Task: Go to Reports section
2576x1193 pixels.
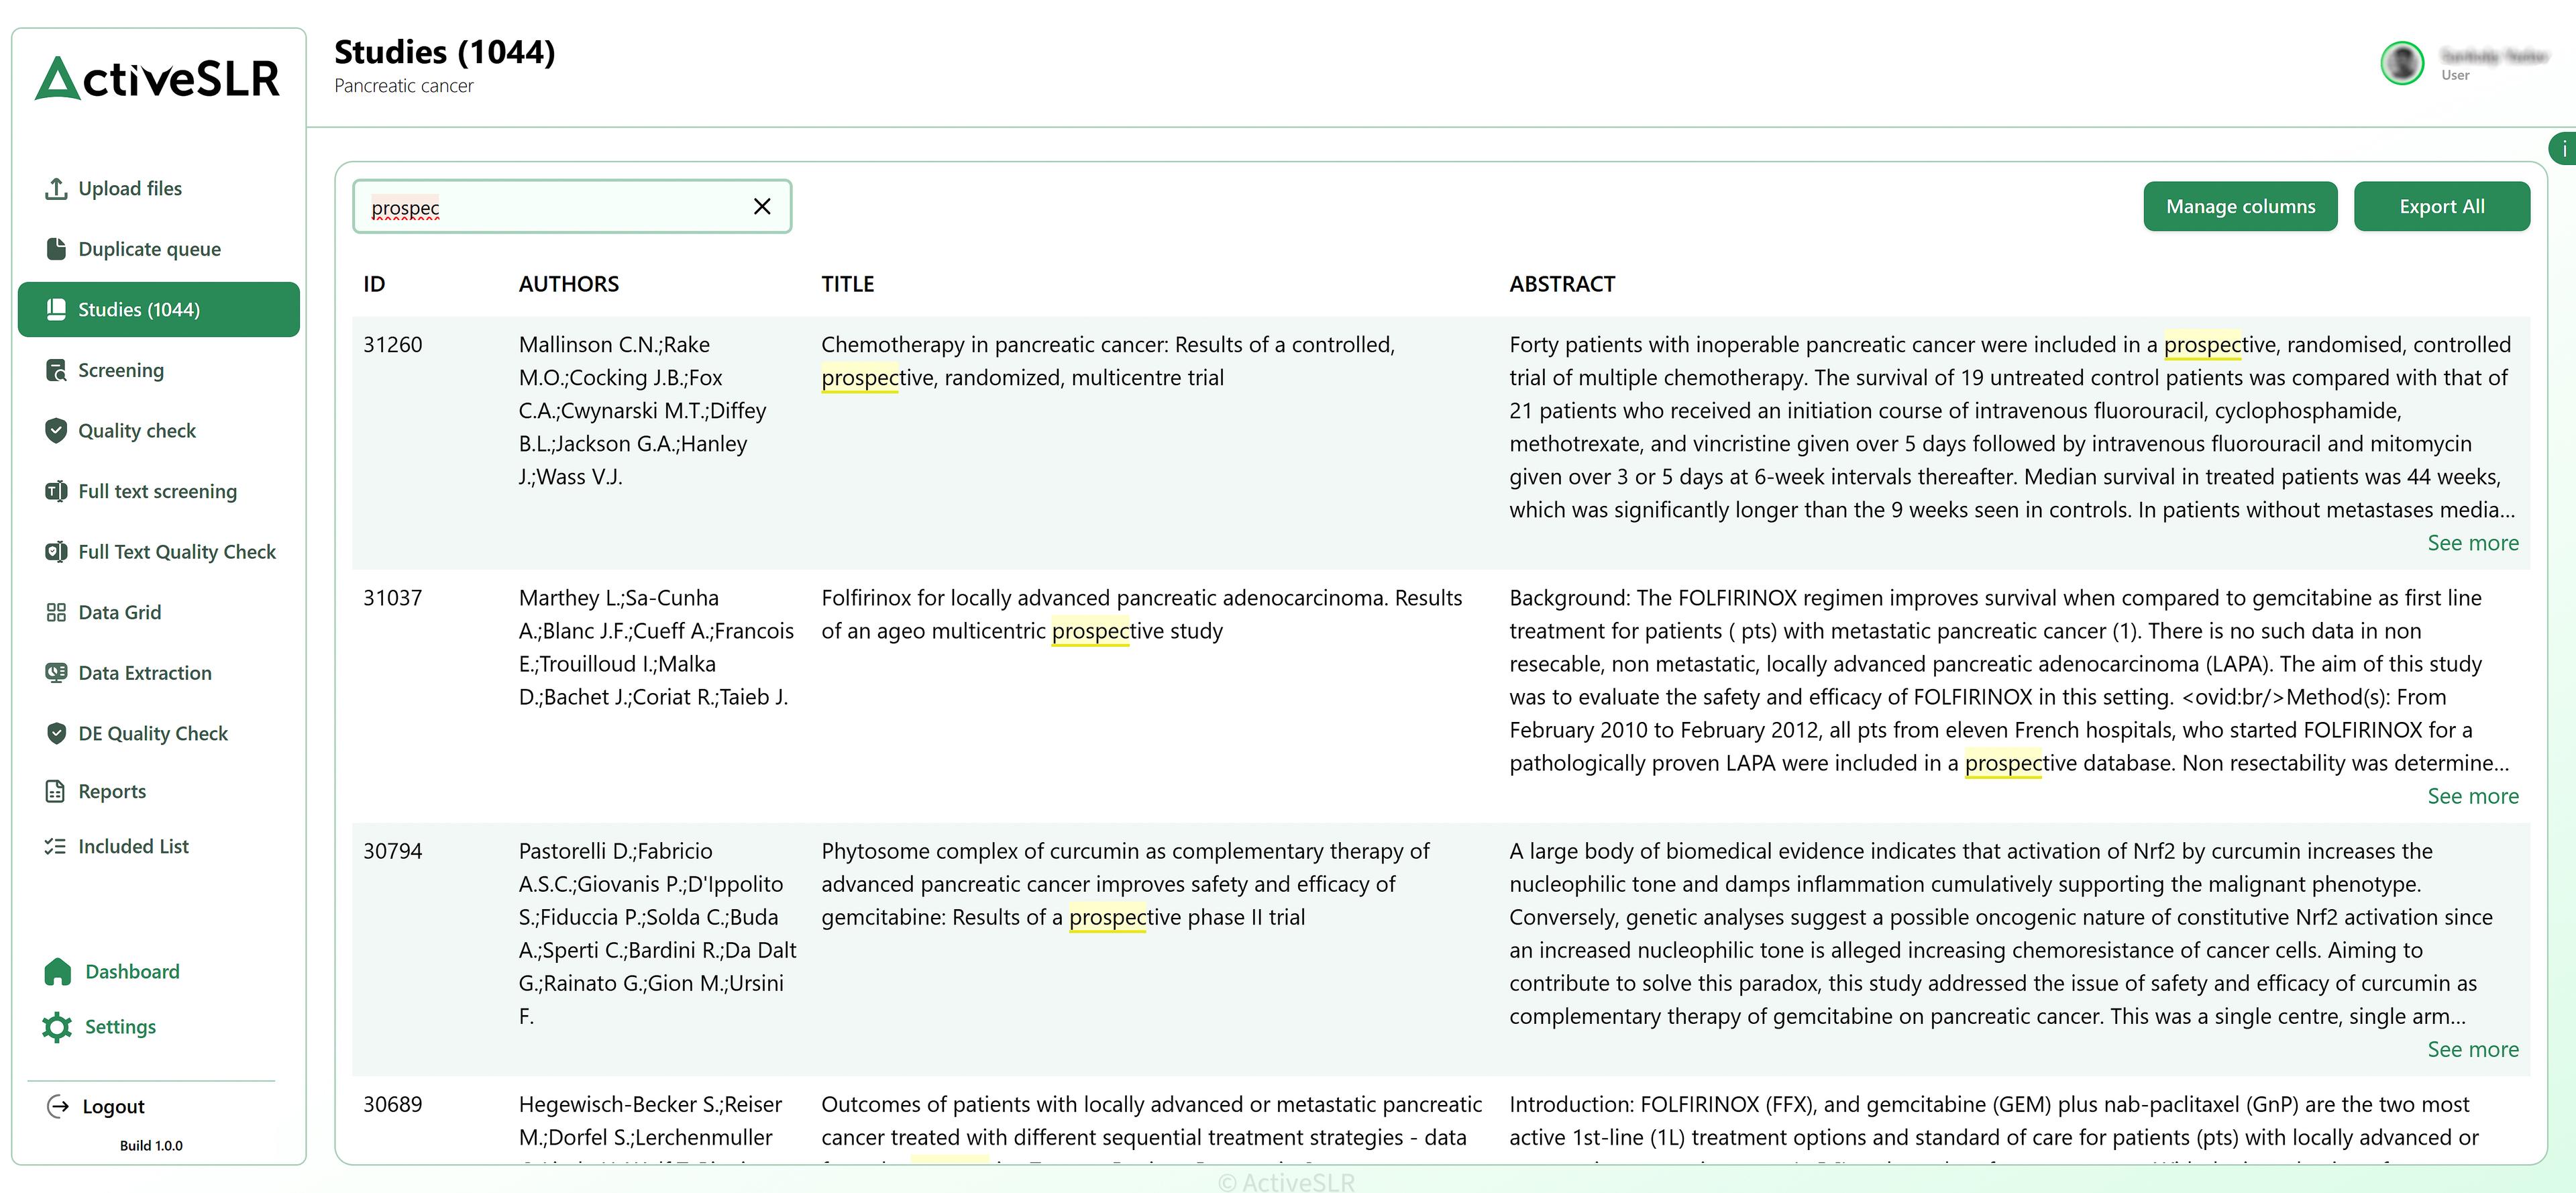Action: coord(112,791)
